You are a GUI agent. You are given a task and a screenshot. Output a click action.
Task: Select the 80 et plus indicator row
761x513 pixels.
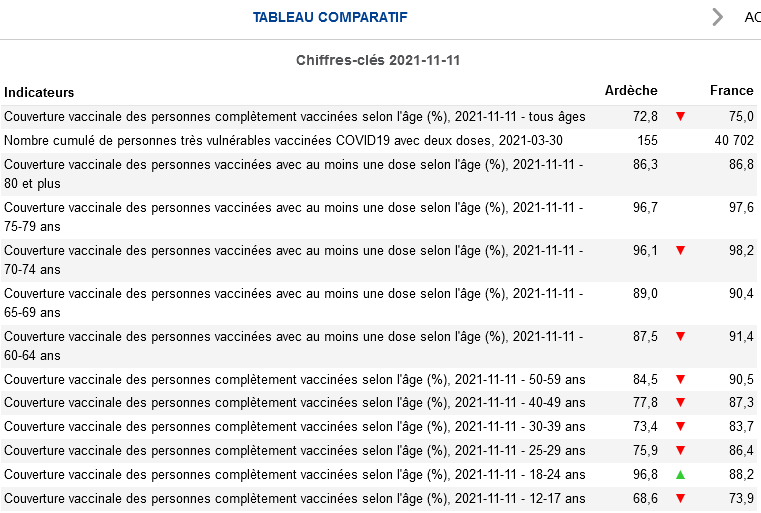pyautogui.click(x=294, y=174)
